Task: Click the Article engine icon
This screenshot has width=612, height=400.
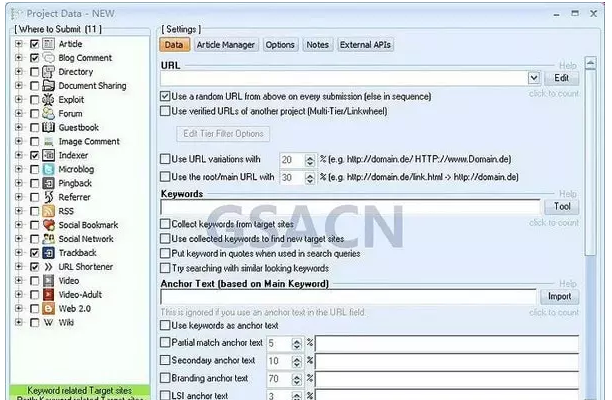Action: pos(48,44)
